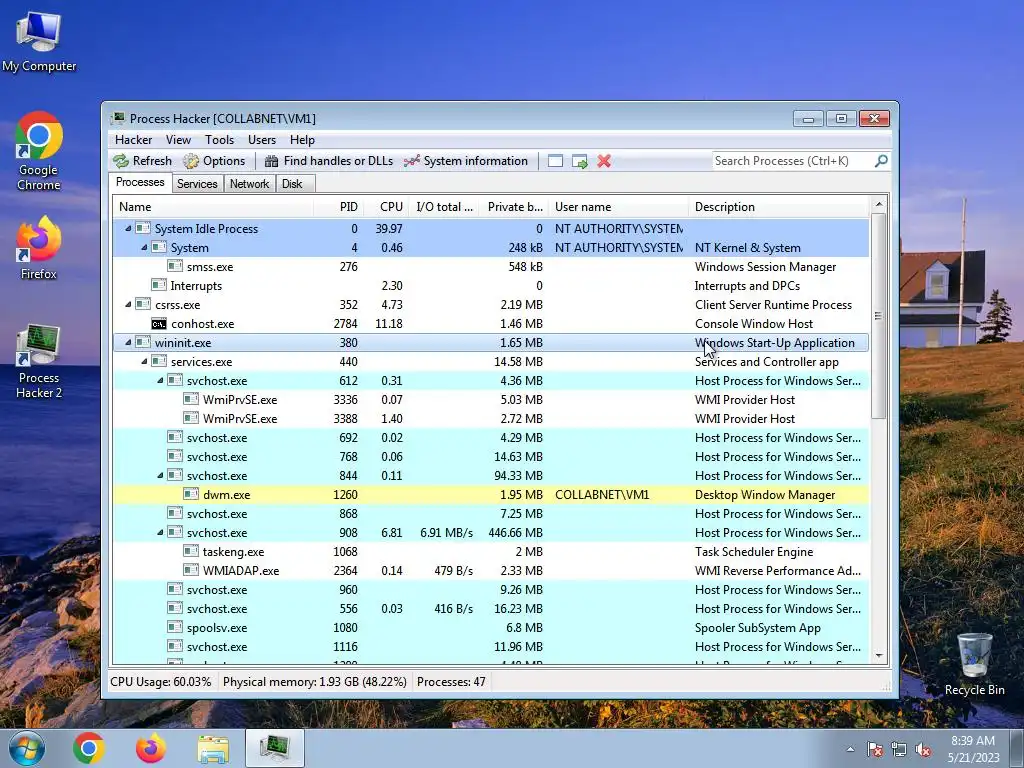This screenshot has width=1024, height=768.
Task: Click the process list scroll down arrow
Action: coord(879,656)
